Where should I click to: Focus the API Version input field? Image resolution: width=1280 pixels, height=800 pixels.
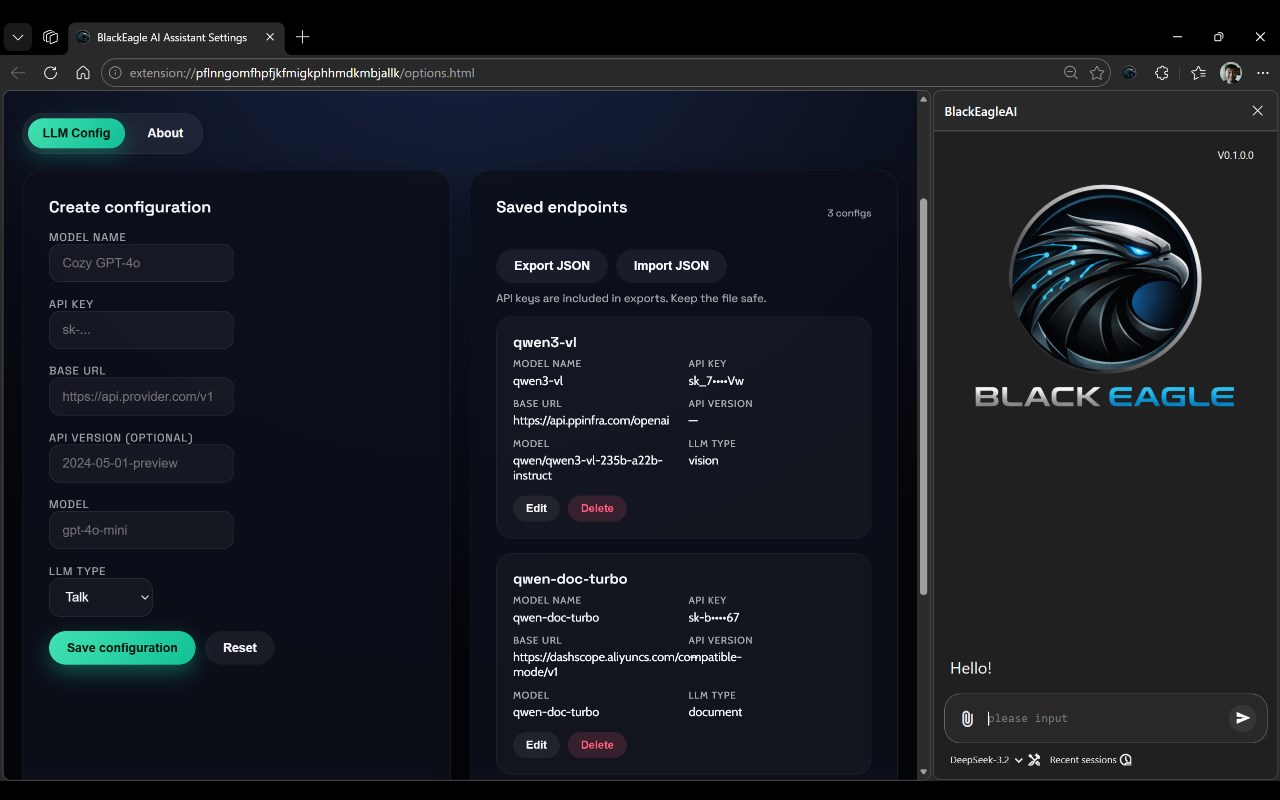141,463
